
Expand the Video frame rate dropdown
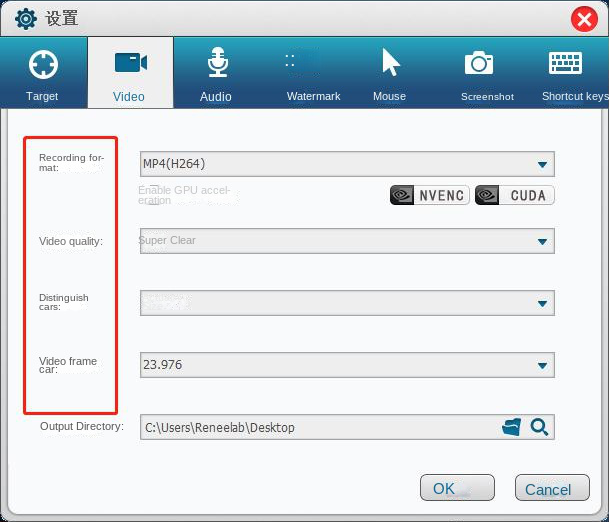pyautogui.click(x=347, y=365)
